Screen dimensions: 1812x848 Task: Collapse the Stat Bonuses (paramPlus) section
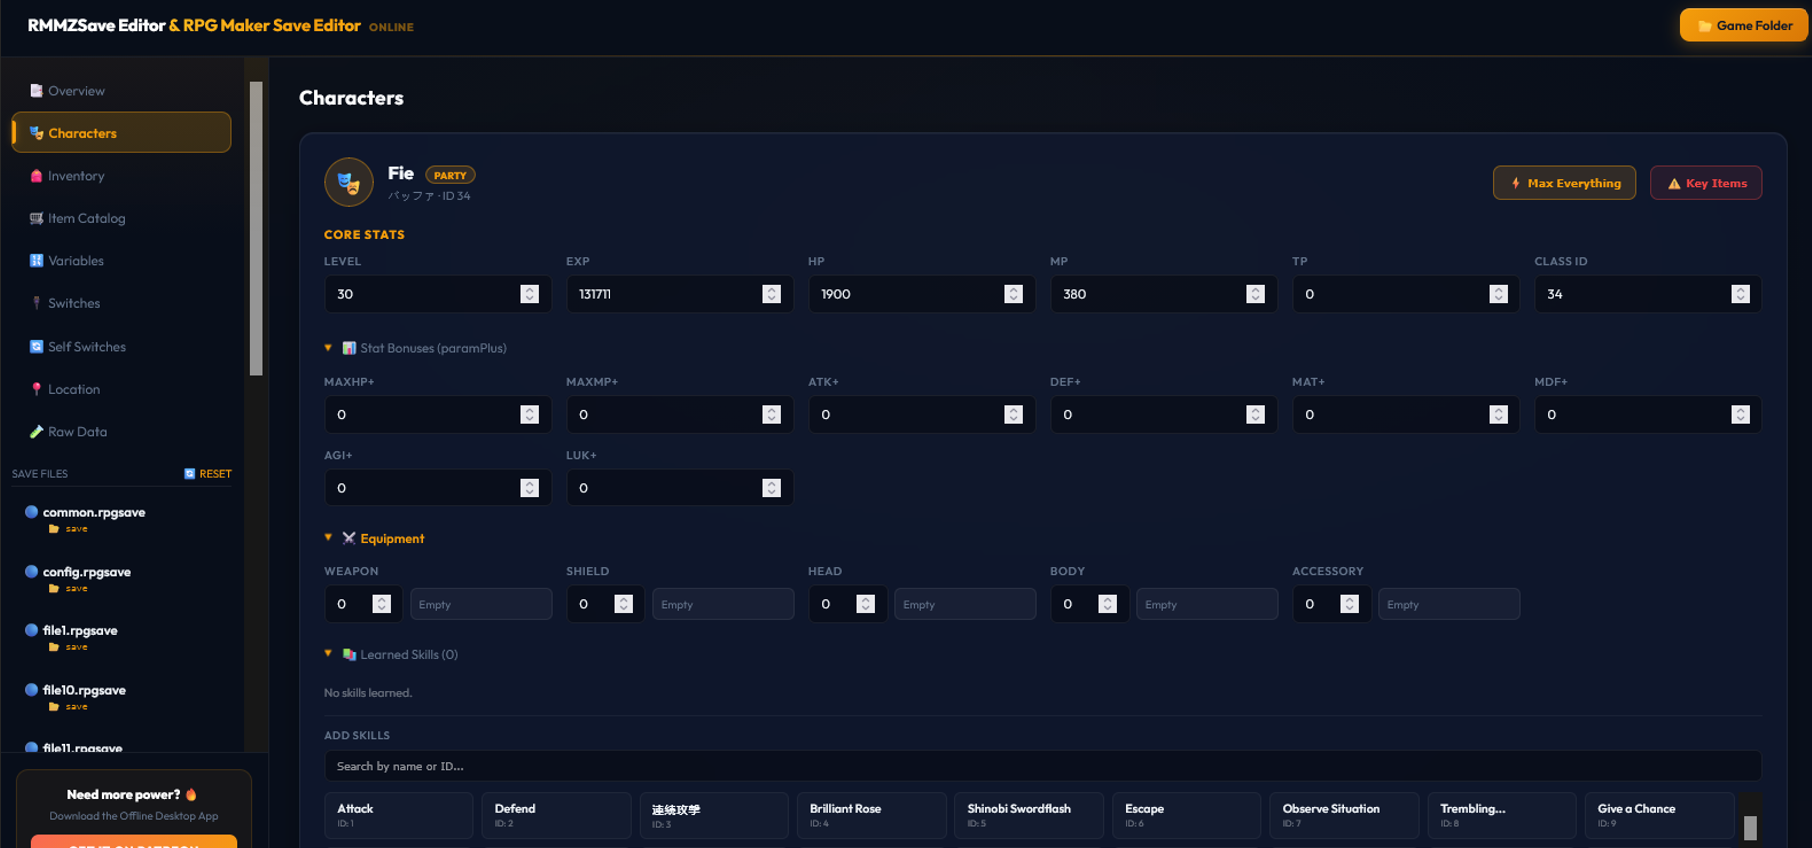click(x=328, y=348)
